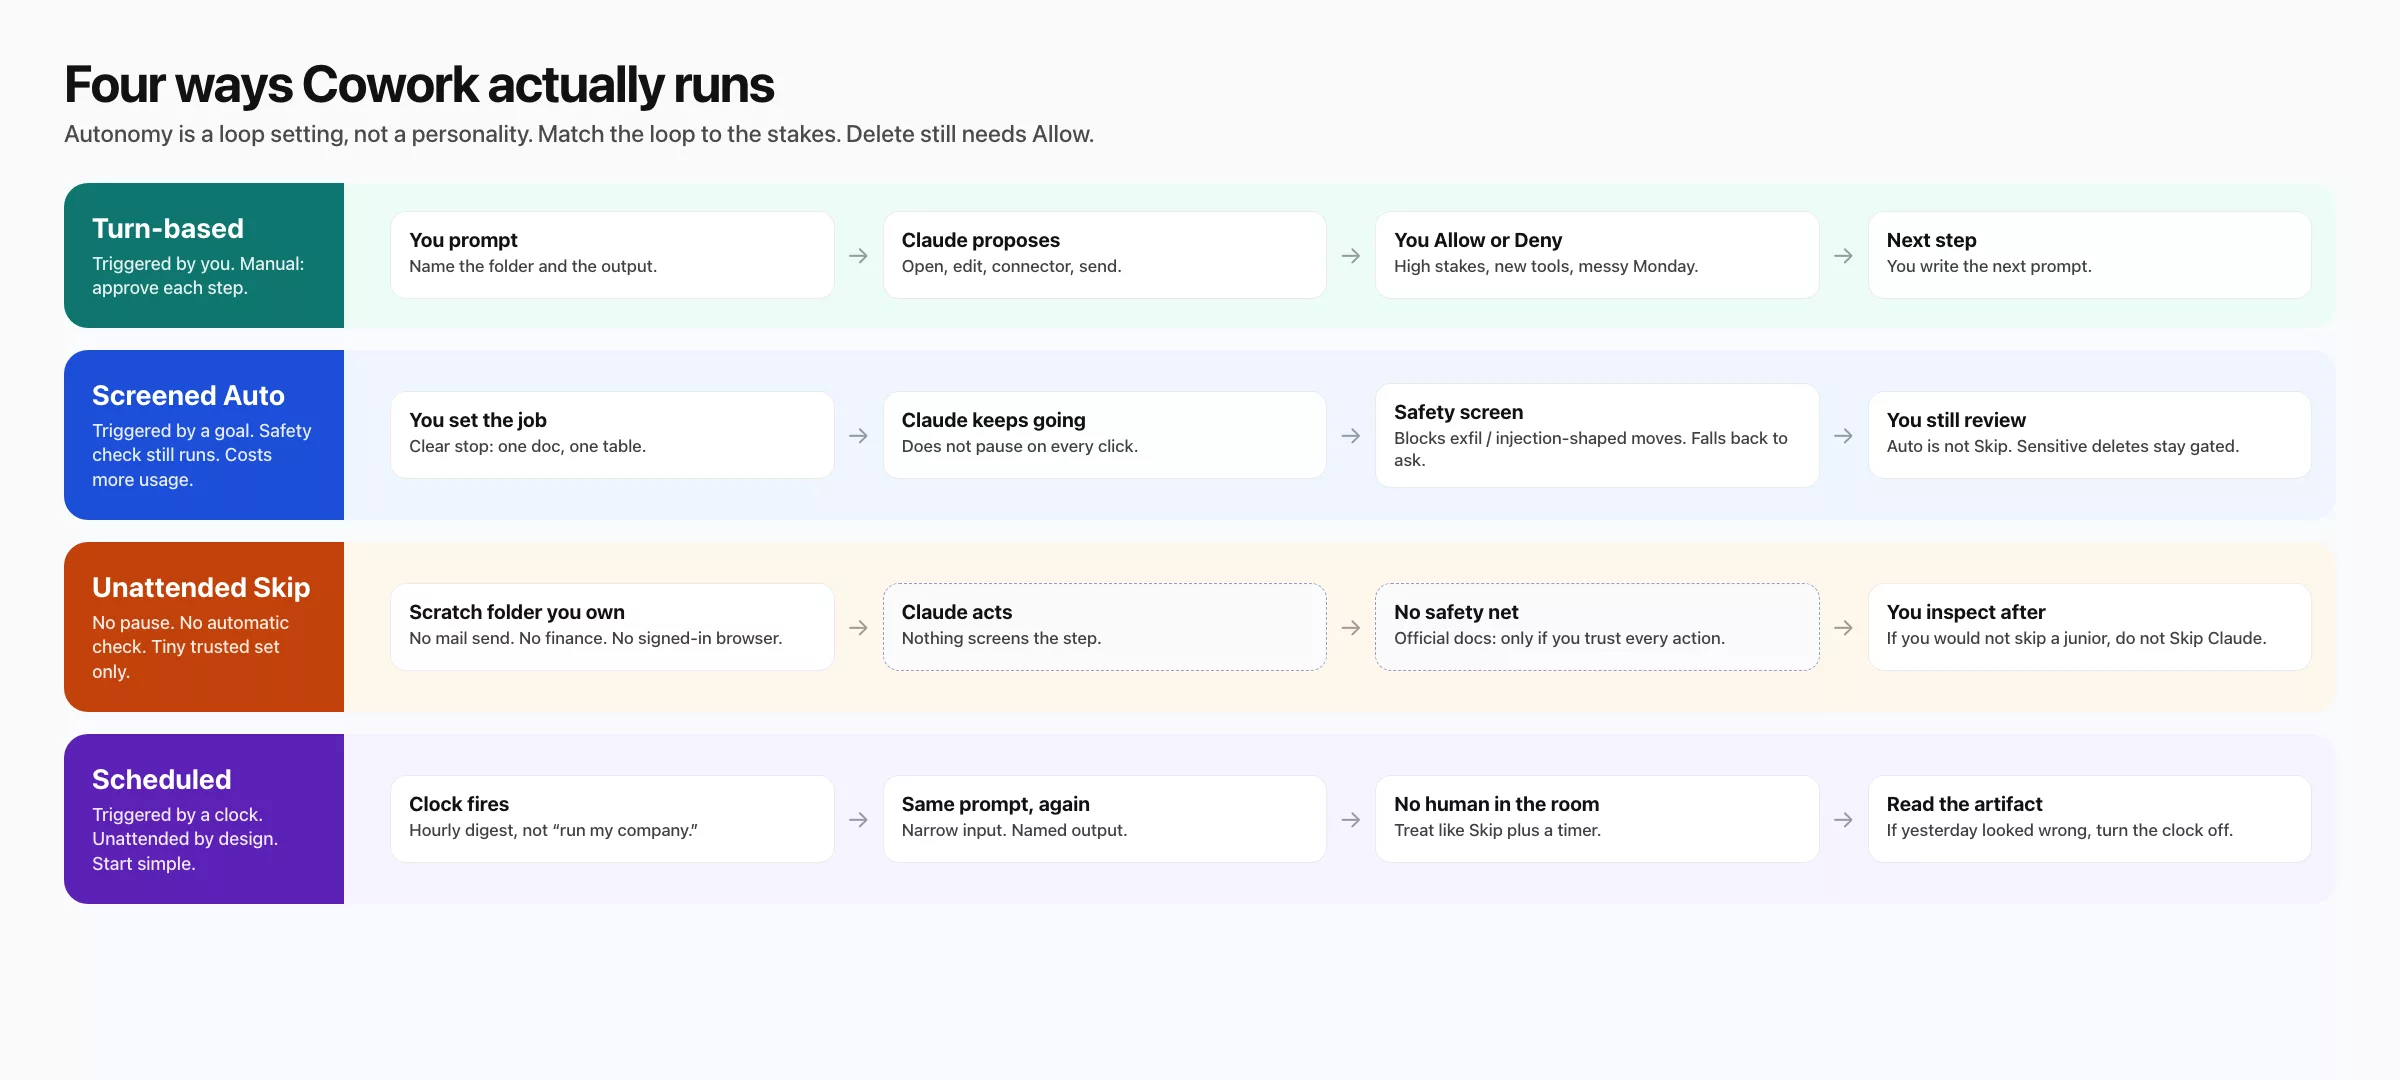Click text 'Treat like Skip plus a timer.'
Screen dimensions: 2400x1080
[x=1497, y=830]
